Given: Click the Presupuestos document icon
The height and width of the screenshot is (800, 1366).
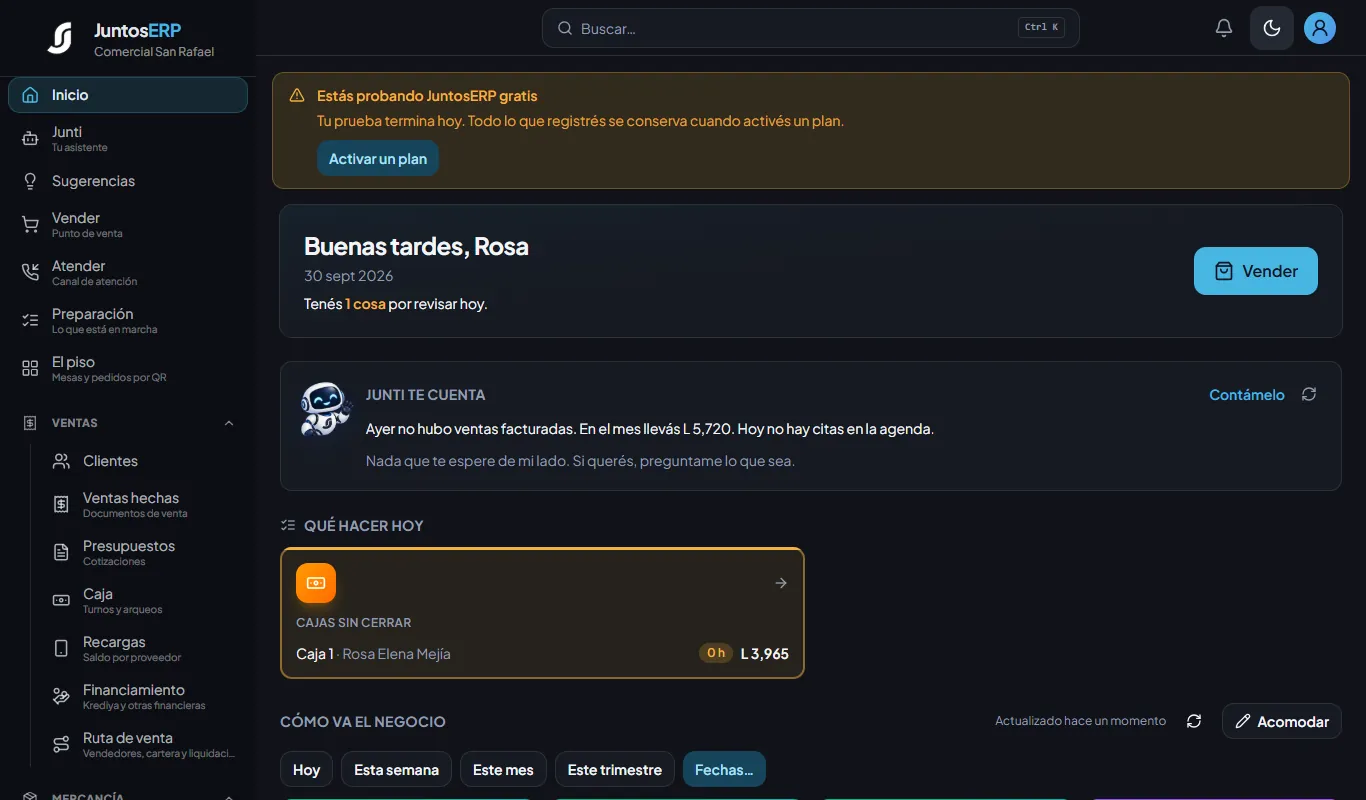Looking at the screenshot, I should tap(62, 553).
